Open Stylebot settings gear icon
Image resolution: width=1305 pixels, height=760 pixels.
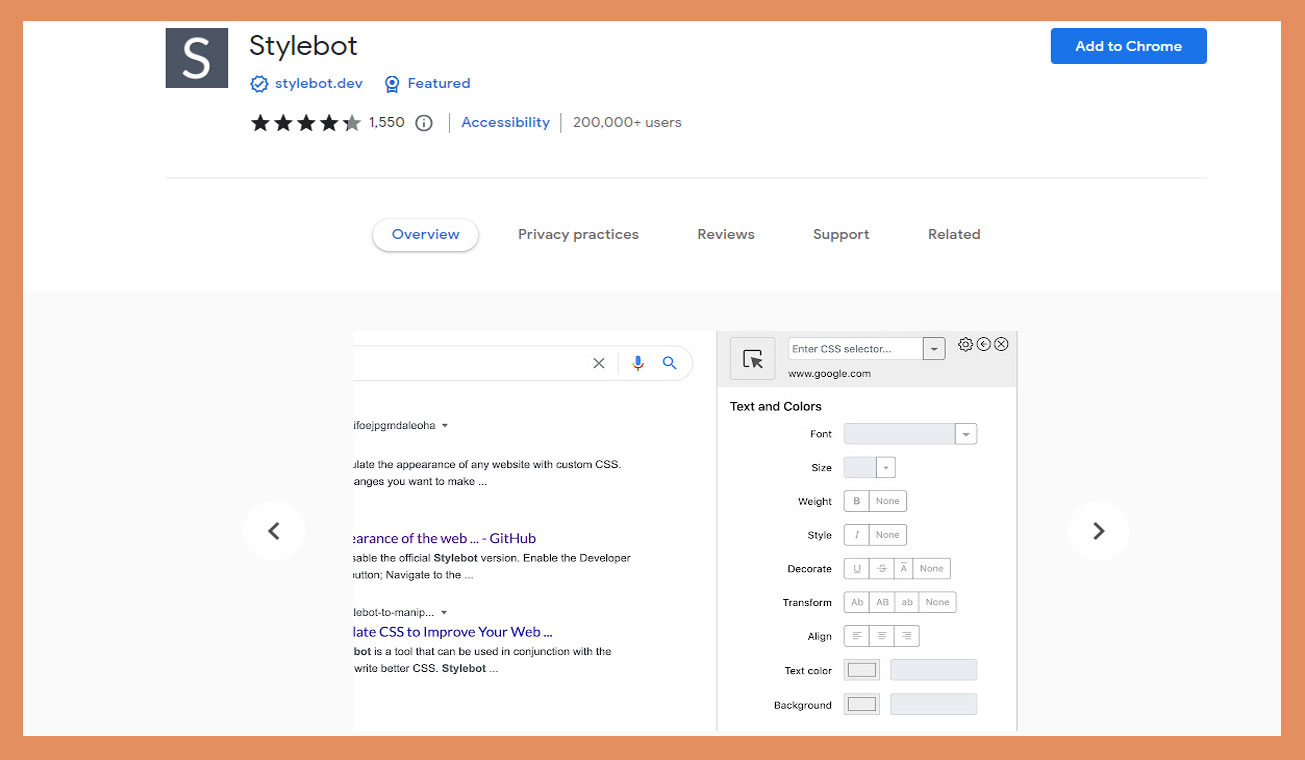[965, 343]
